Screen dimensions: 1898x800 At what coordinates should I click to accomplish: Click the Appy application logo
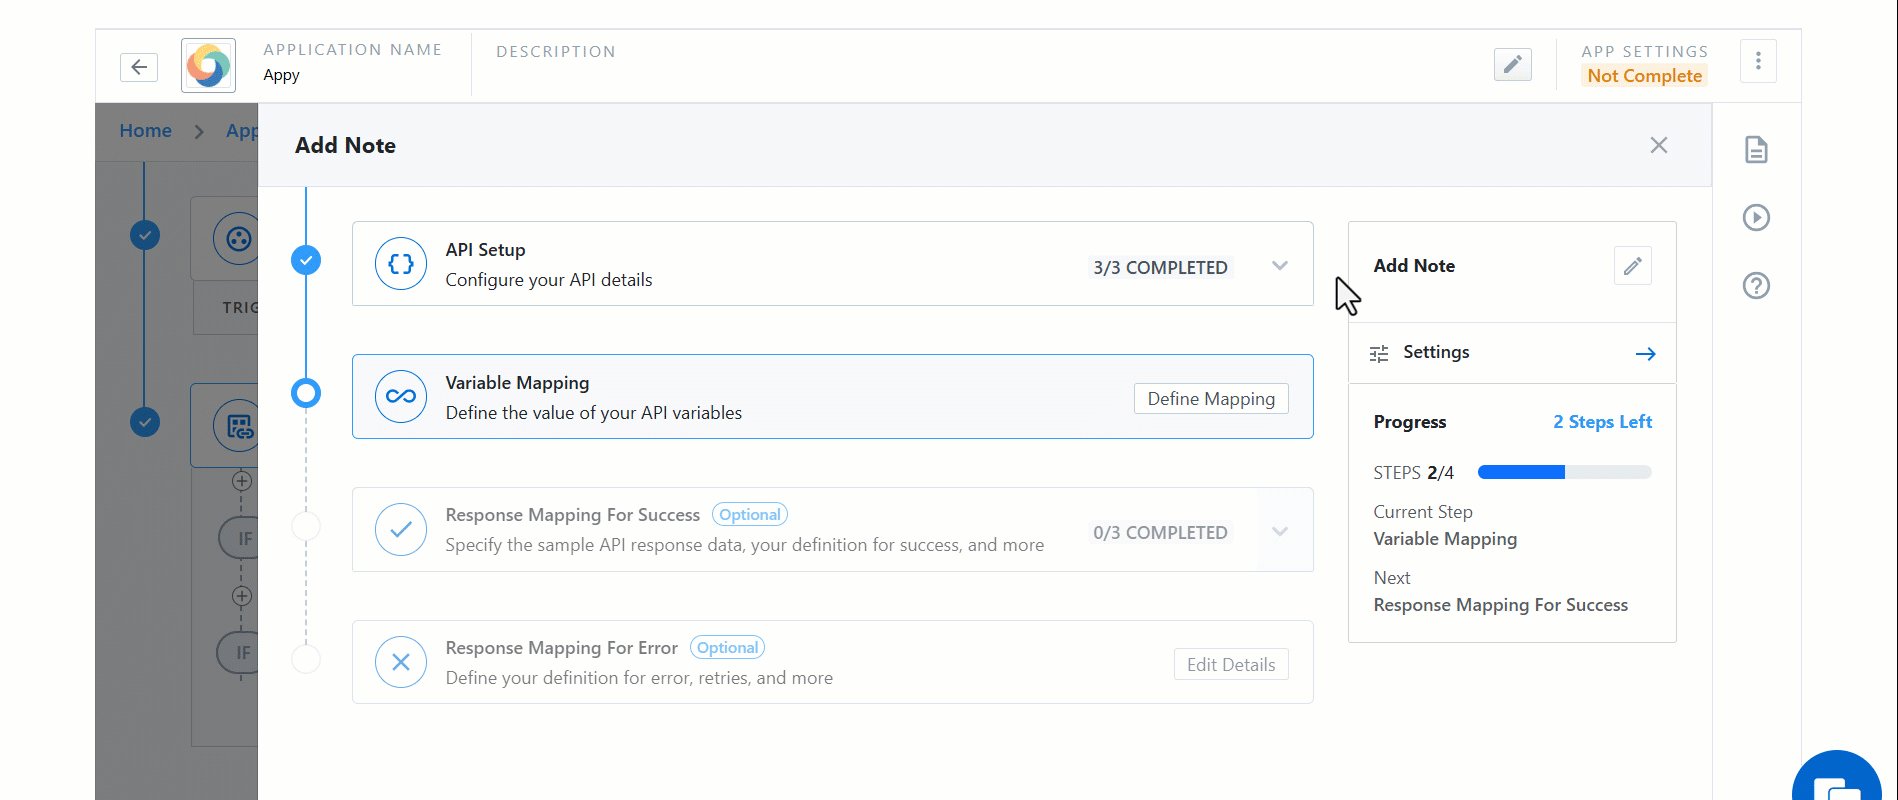tap(208, 66)
